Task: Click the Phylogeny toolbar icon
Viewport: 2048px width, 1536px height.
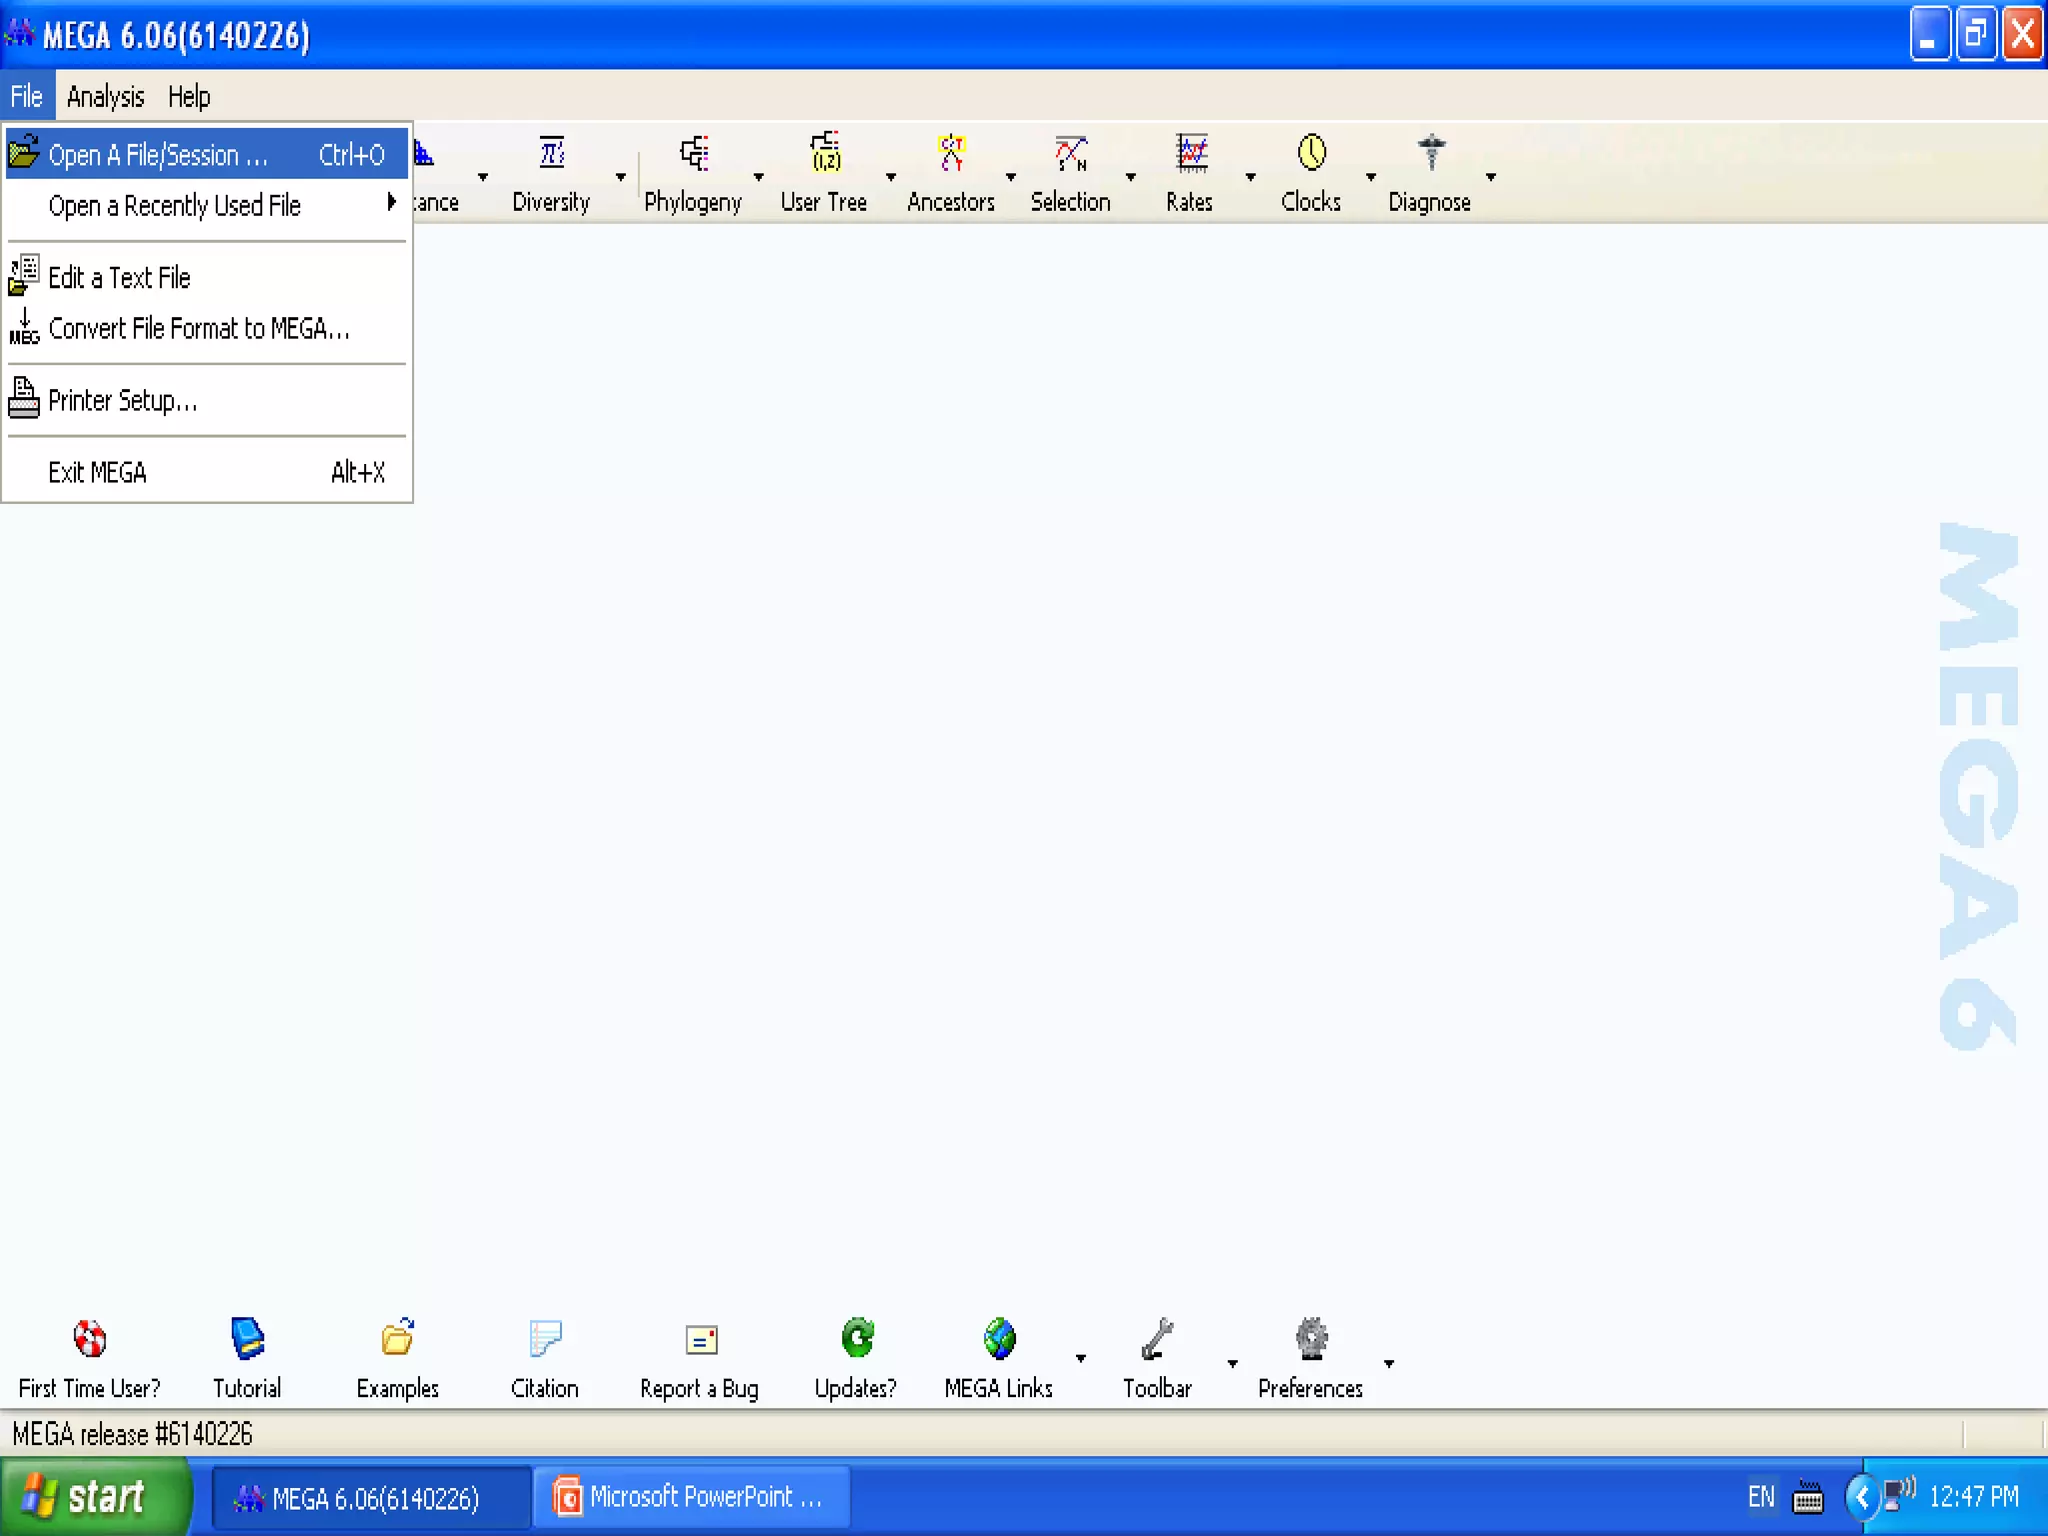Action: point(693,154)
